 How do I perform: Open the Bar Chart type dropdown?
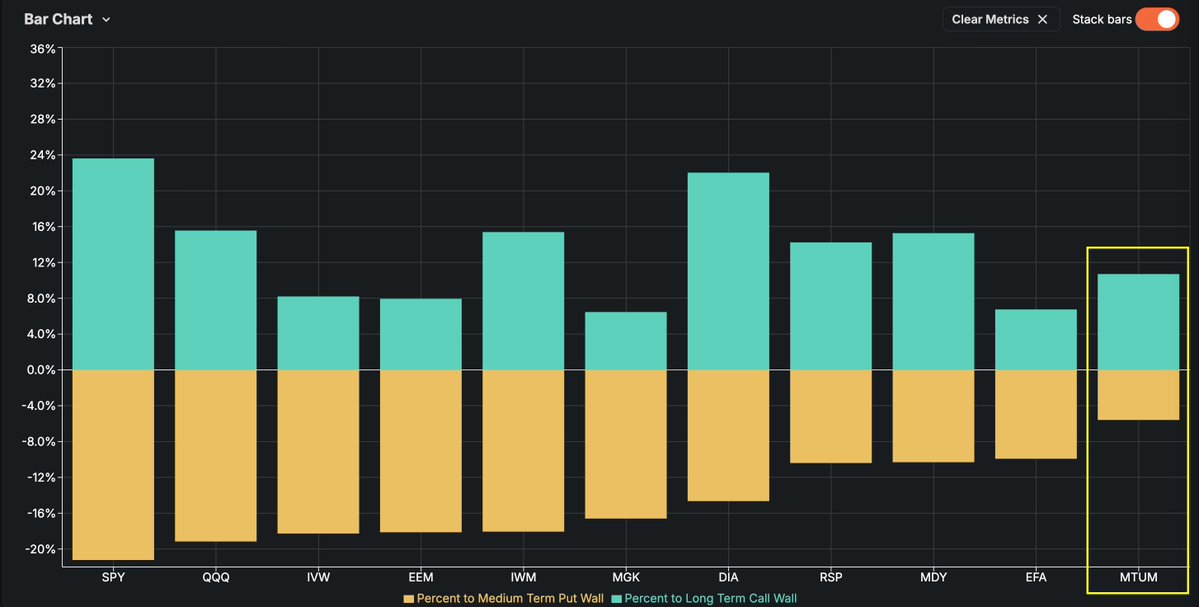pos(67,19)
